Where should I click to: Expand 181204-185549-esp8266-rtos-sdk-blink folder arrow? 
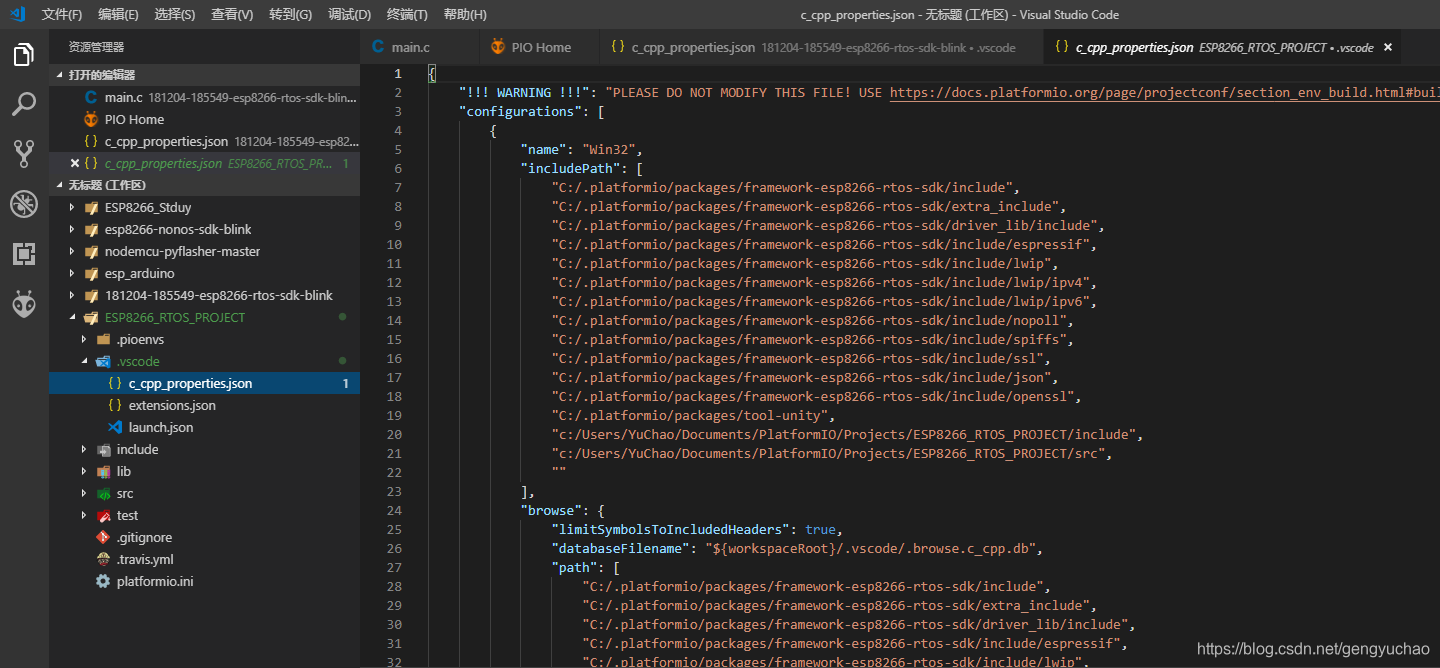point(72,295)
